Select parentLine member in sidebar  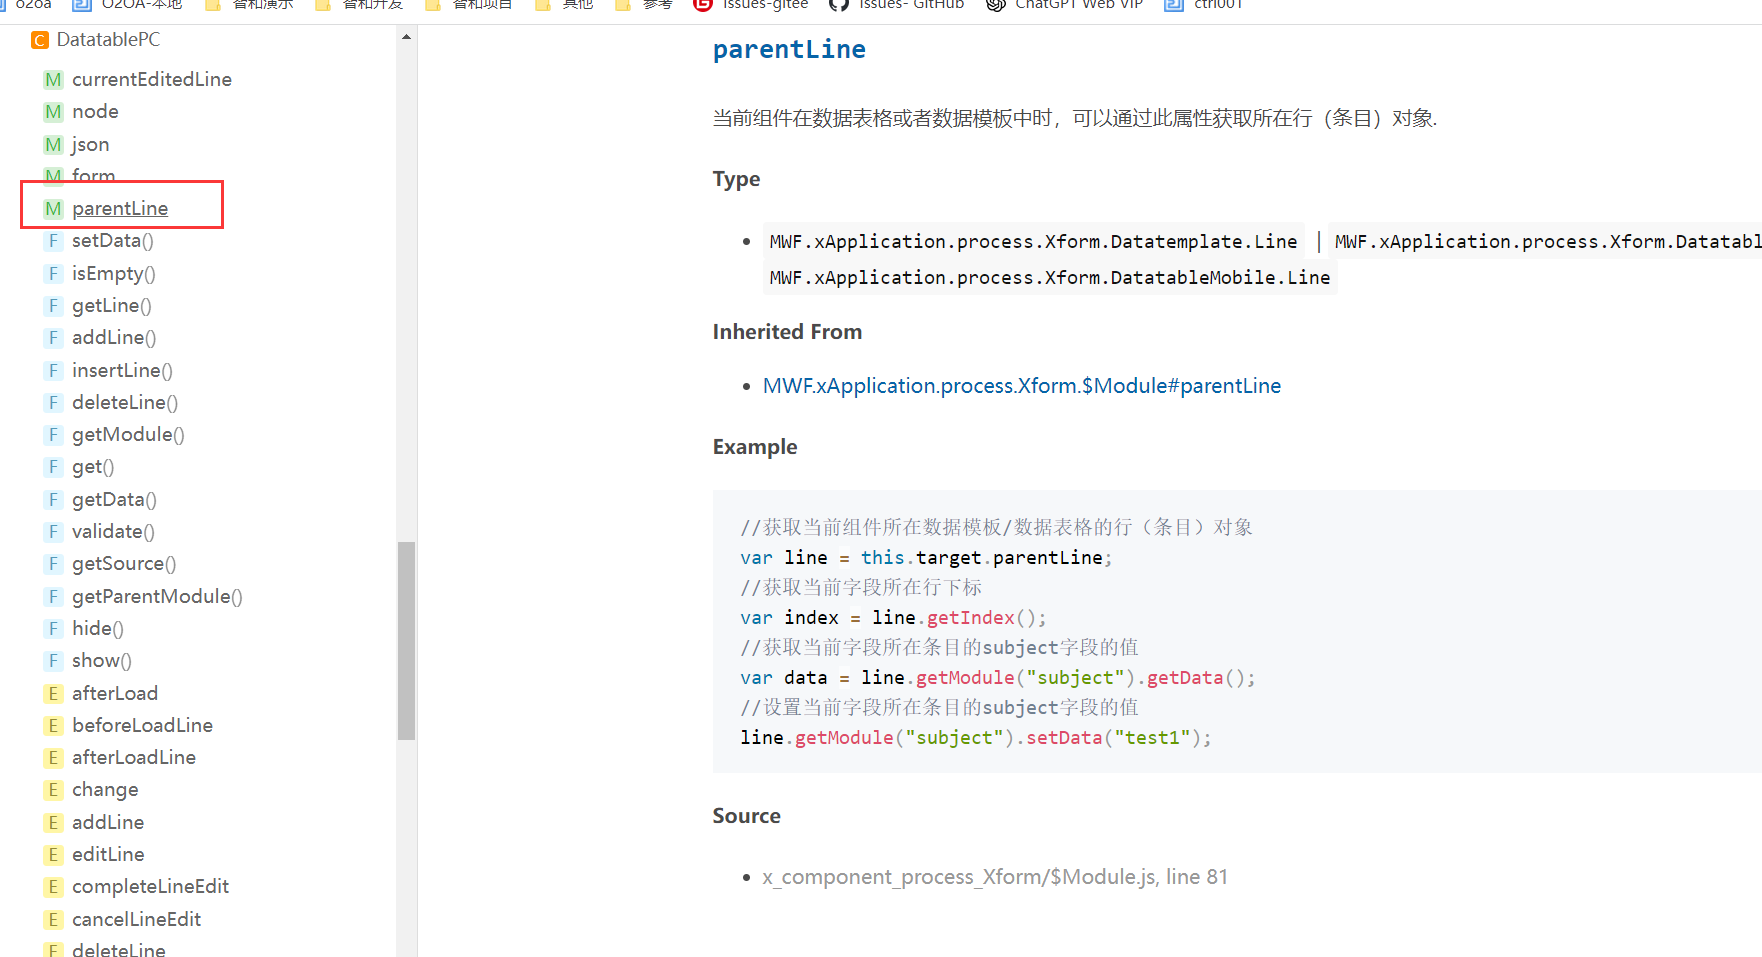[x=120, y=208]
